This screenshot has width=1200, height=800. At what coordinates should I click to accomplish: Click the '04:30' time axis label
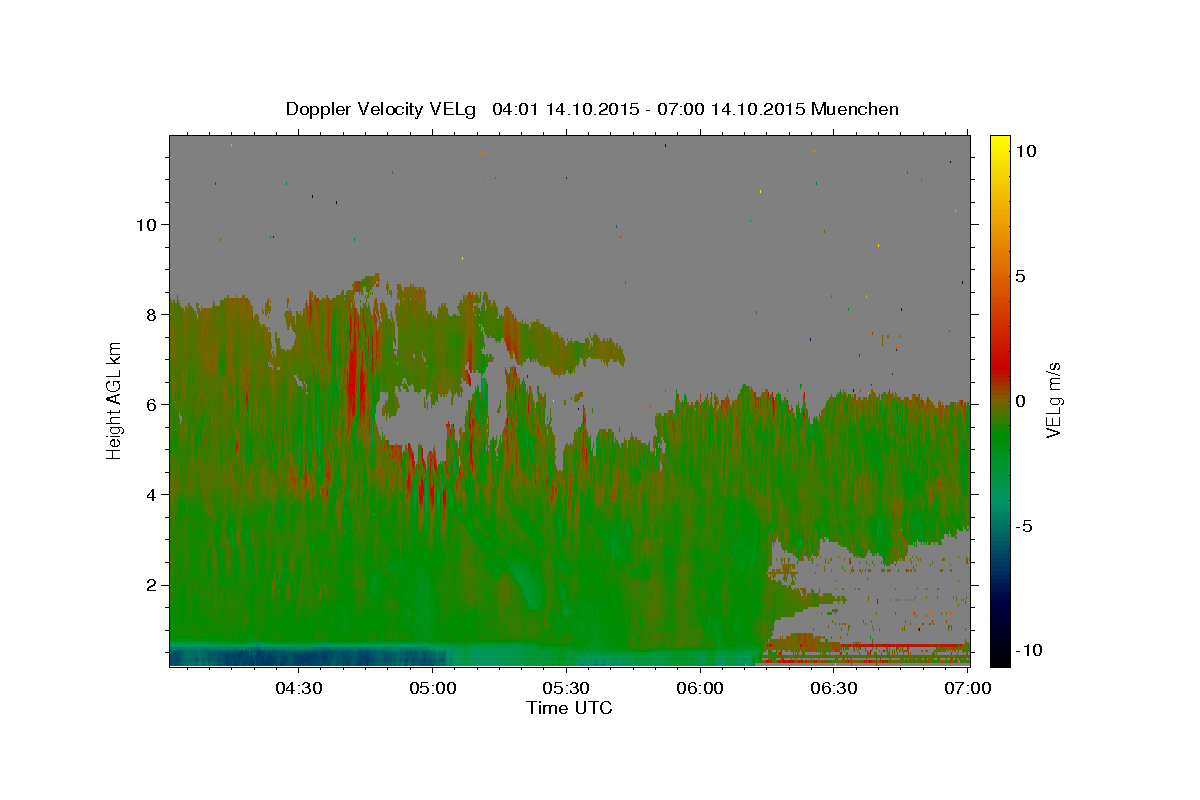(x=298, y=688)
